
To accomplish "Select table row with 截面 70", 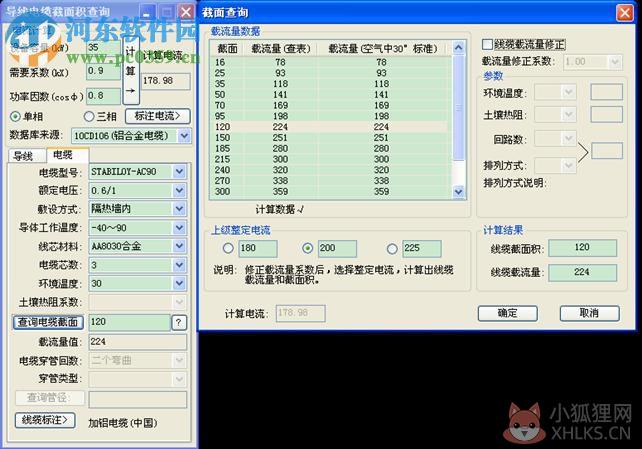I will [331, 106].
